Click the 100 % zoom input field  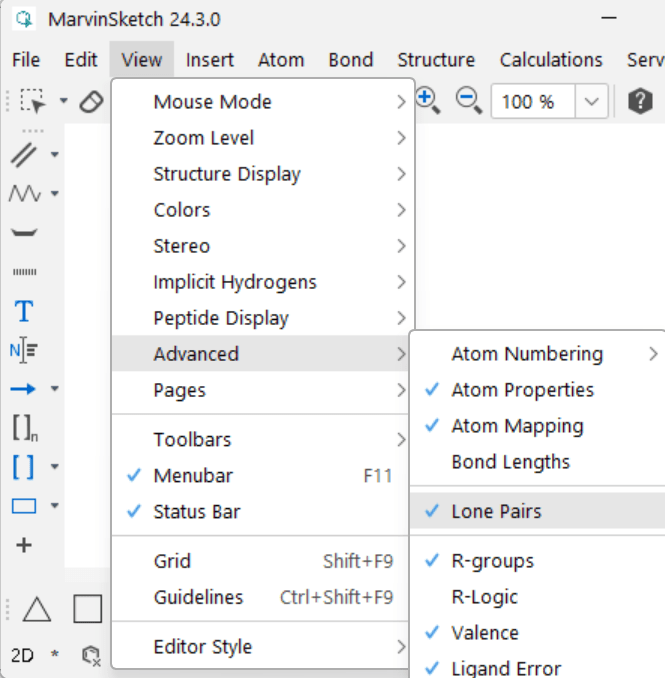click(x=533, y=102)
